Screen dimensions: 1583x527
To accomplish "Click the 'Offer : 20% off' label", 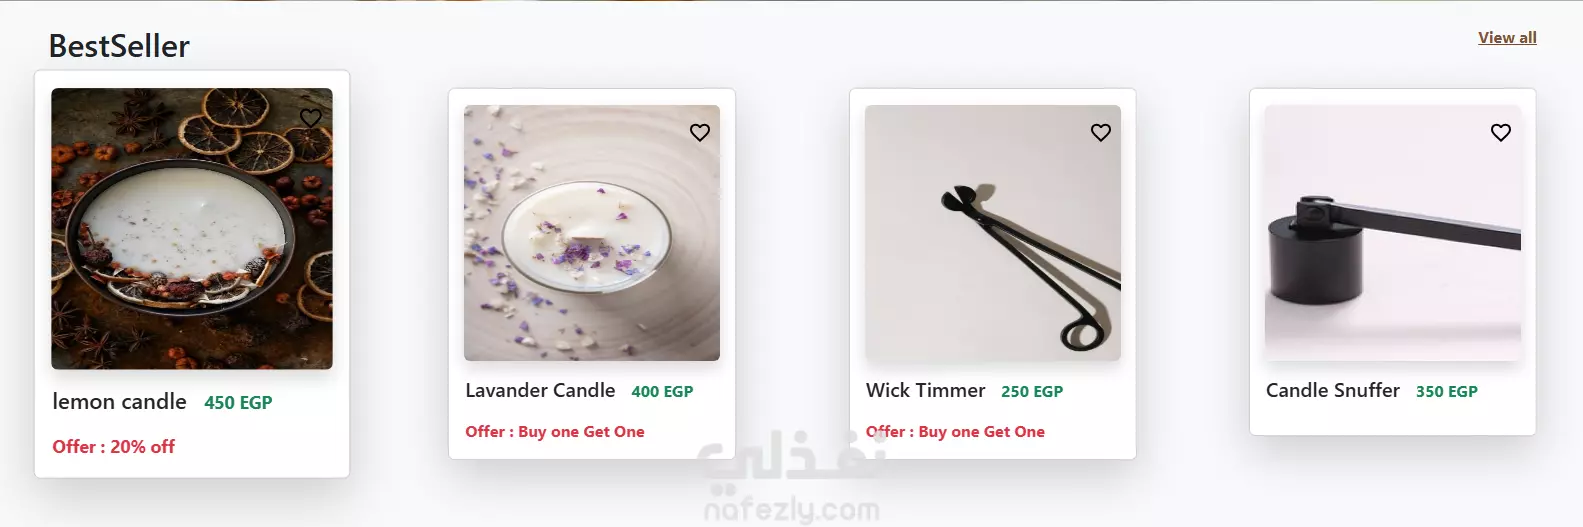I will (x=113, y=447).
